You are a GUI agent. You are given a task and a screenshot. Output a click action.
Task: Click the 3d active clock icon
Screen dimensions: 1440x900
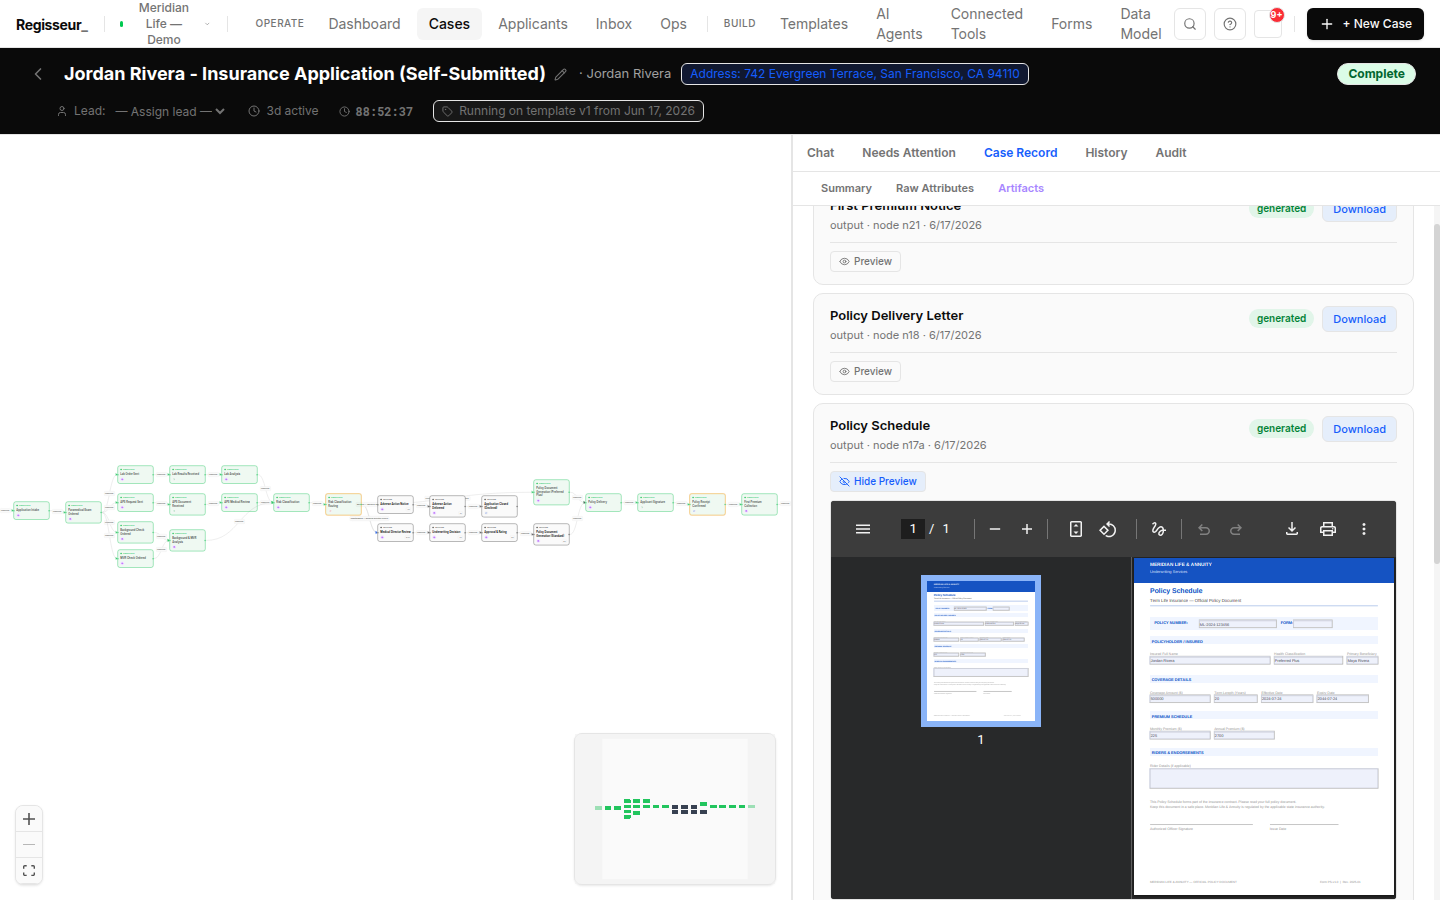pyautogui.click(x=254, y=111)
